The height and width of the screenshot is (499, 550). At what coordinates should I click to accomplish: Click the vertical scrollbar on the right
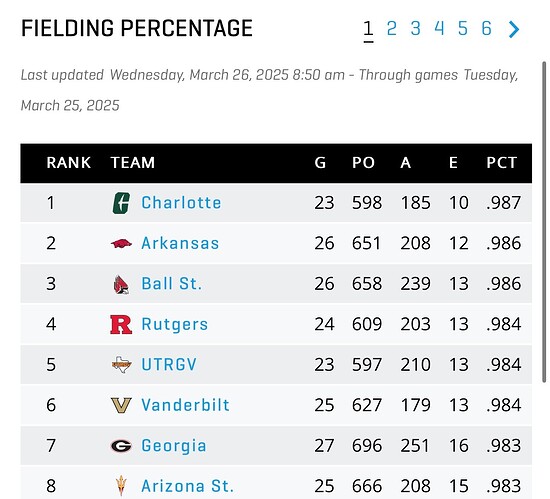coord(544,222)
